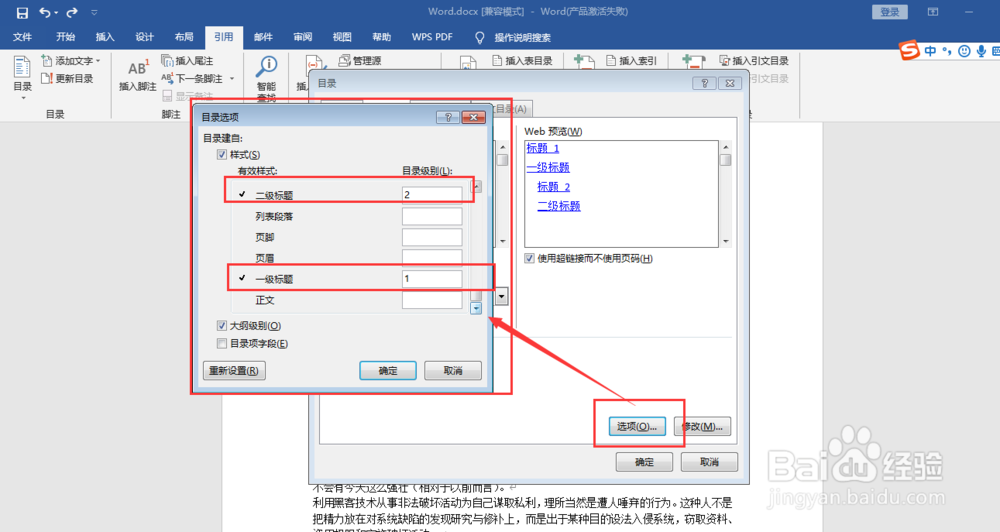
Task: Click Web preview scroll-down arrow
Action: coord(726,242)
